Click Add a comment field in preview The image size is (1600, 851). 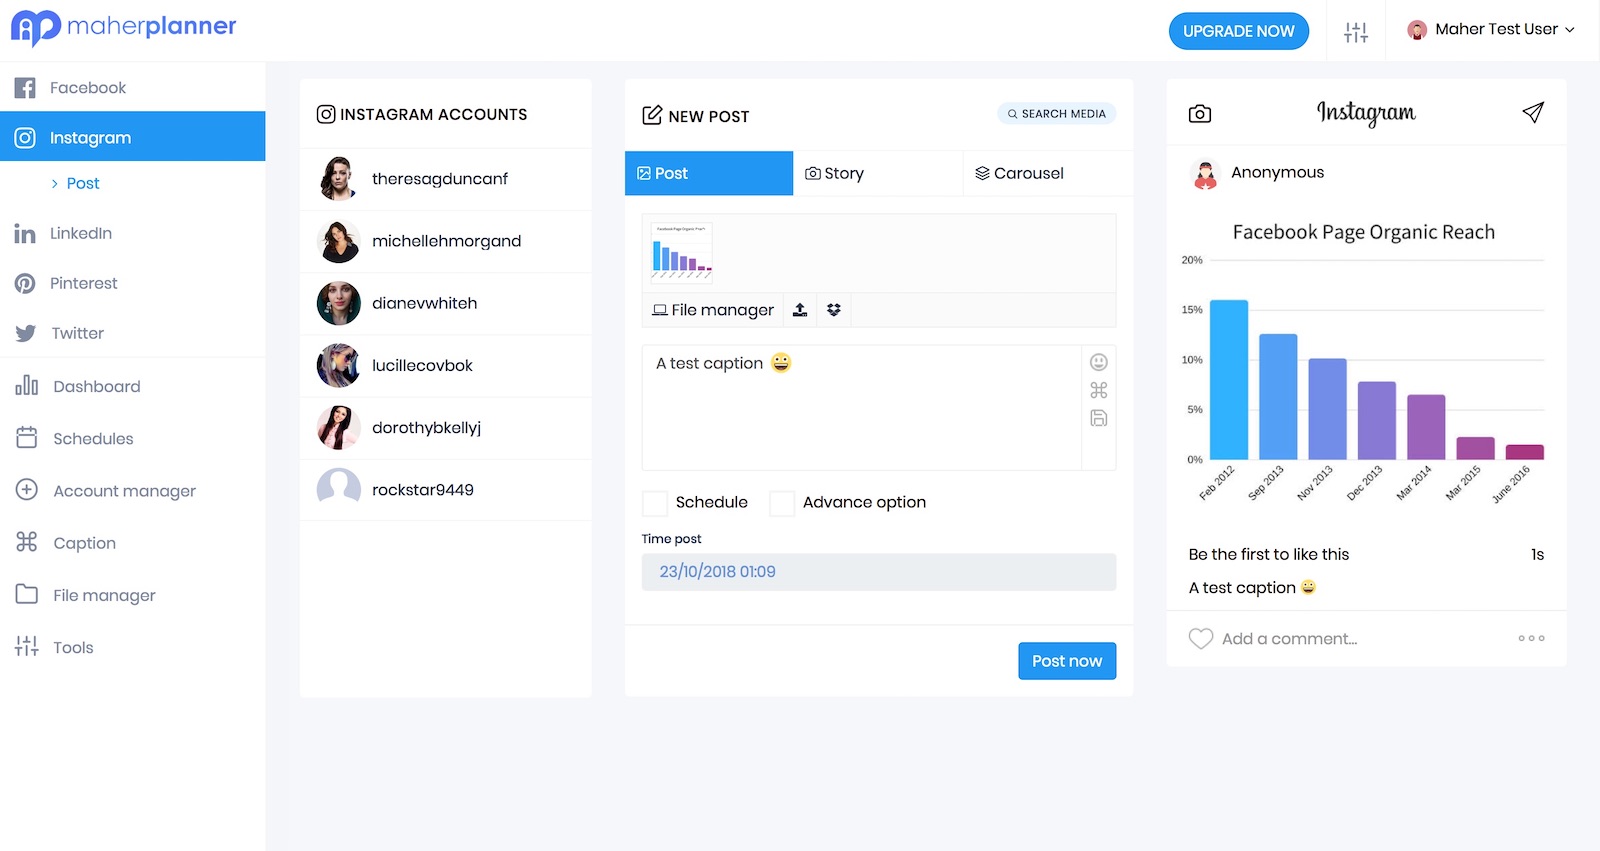tap(1290, 639)
